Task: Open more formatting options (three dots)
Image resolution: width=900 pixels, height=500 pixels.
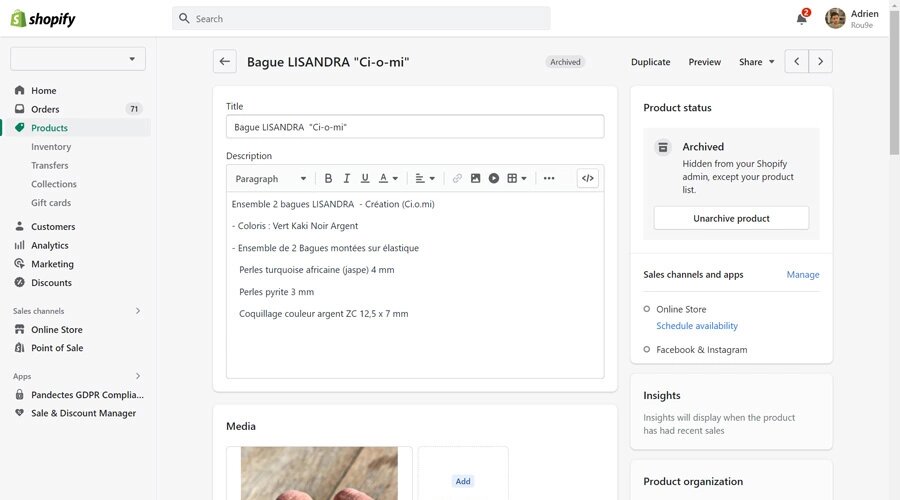Action: 549,179
